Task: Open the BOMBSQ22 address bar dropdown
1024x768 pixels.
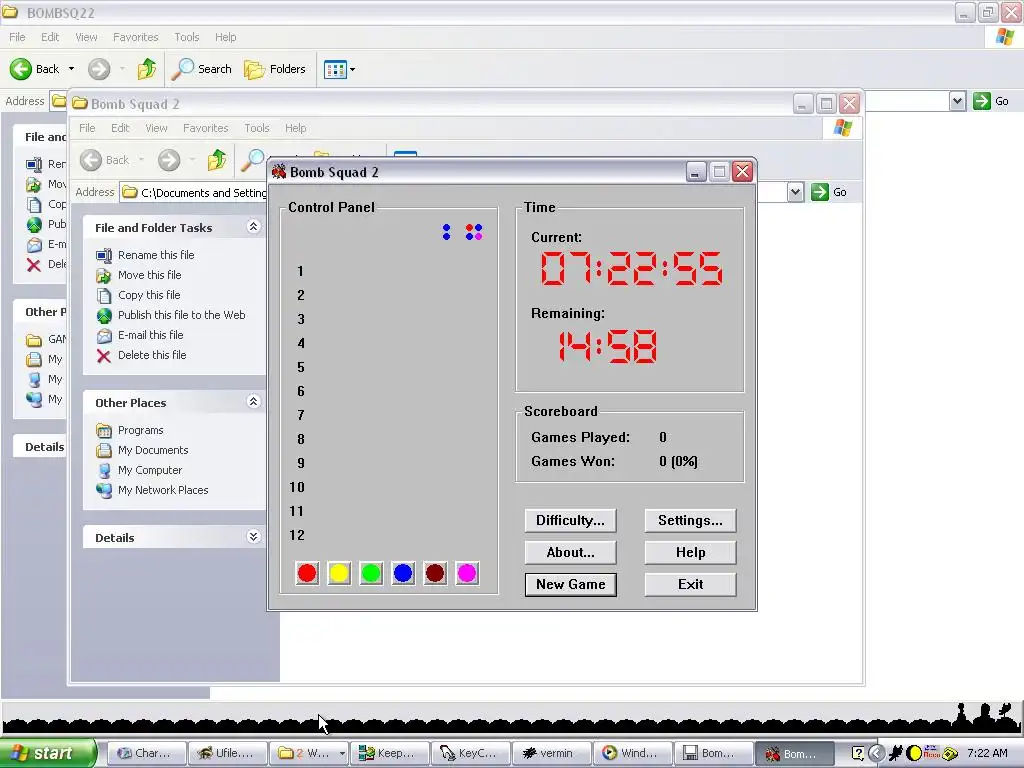Action: click(x=957, y=101)
